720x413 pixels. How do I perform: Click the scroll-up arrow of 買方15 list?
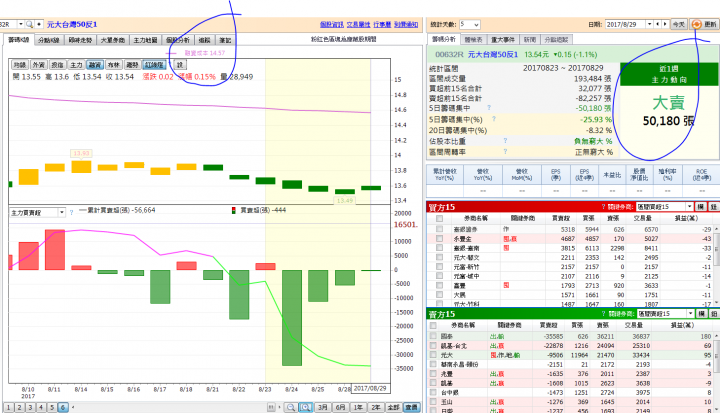(x=716, y=228)
